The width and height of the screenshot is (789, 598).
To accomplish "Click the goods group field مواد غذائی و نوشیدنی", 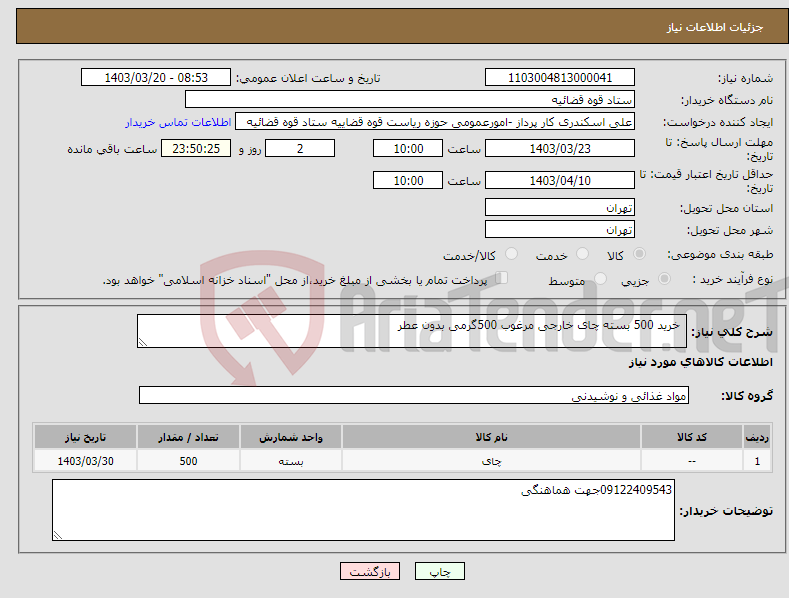I will 414,395.
